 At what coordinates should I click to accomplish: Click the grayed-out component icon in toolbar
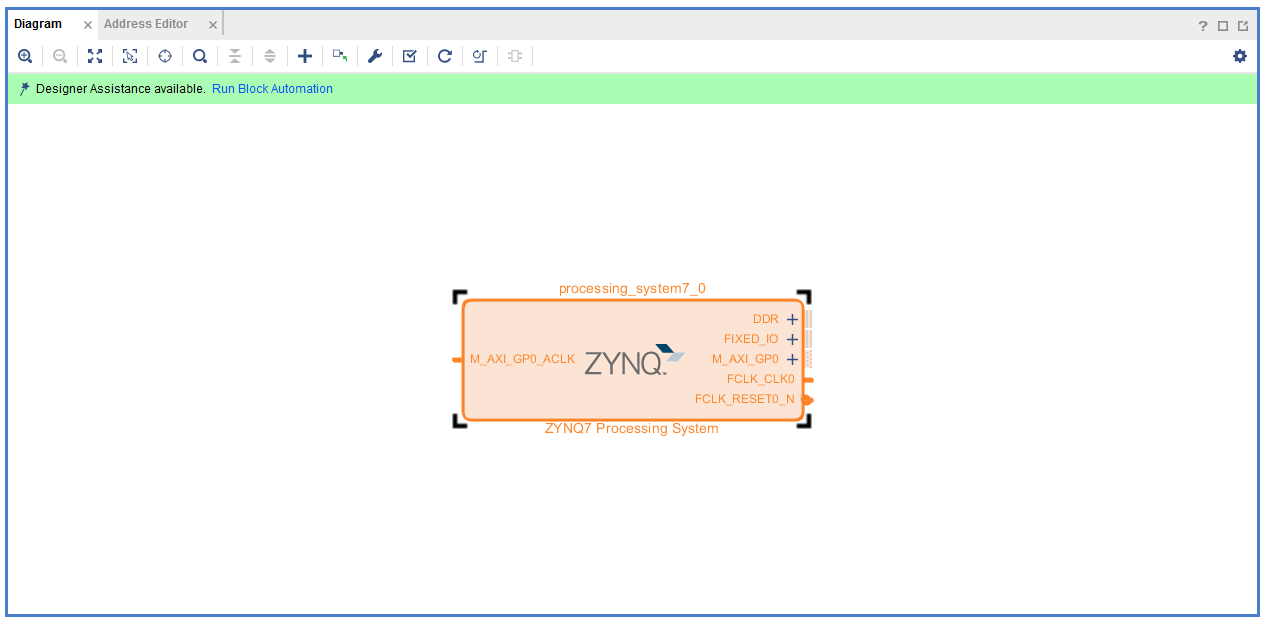click(x=515, y=56)
